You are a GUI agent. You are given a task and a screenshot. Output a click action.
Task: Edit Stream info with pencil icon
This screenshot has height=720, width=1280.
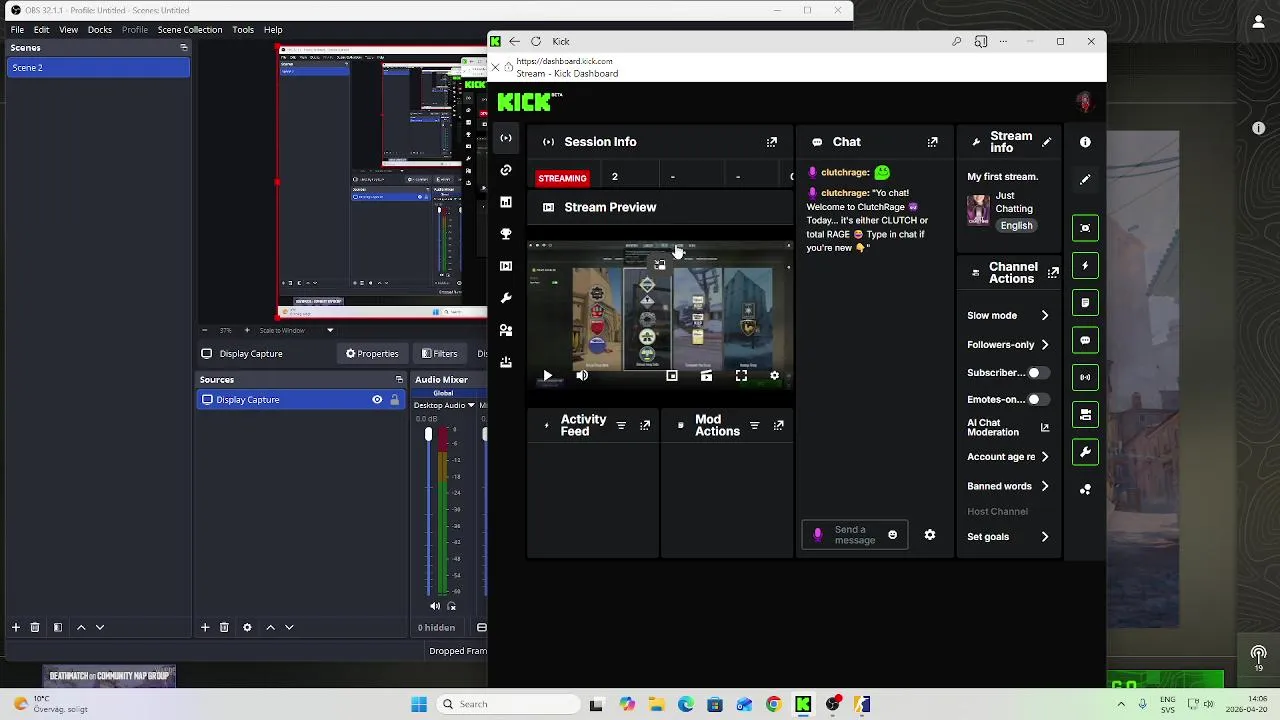[x=1047, y=142]
